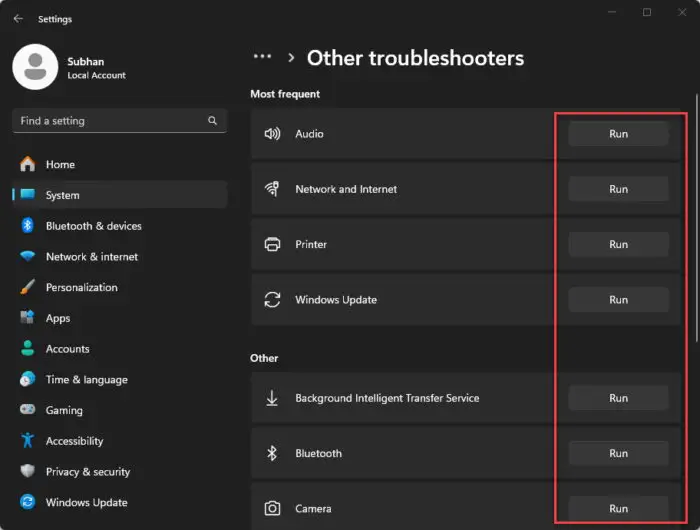Open Personalization settings

tap(120, 287)
